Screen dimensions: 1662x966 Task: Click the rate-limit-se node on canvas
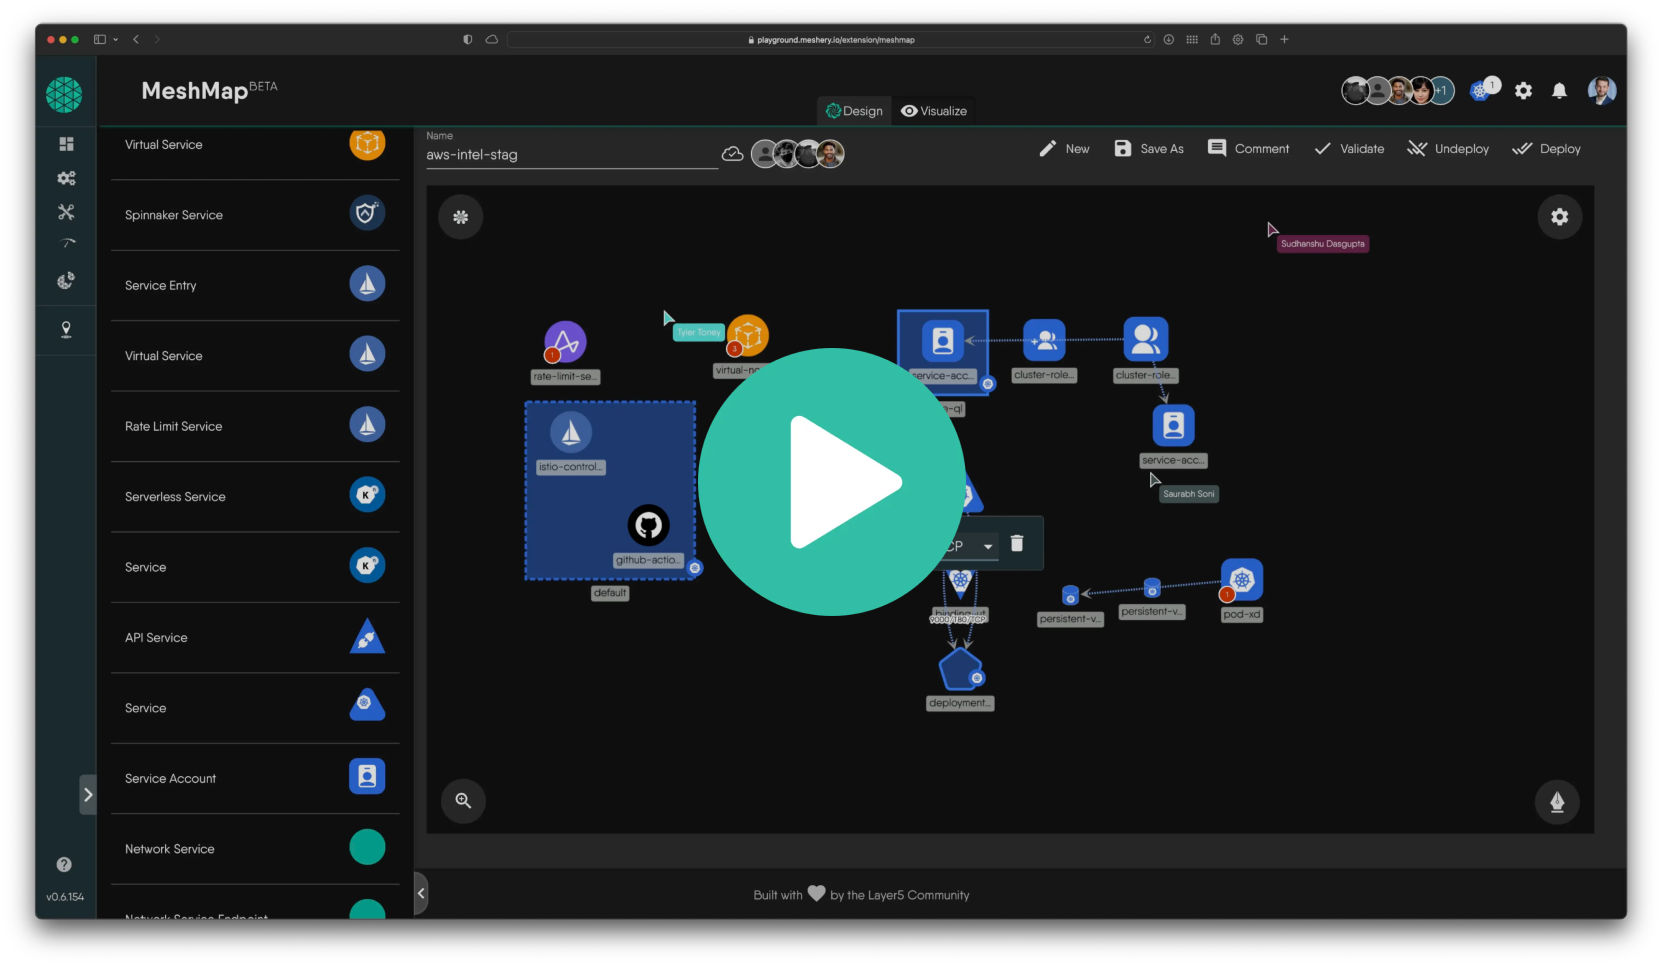tap(565, 343)
